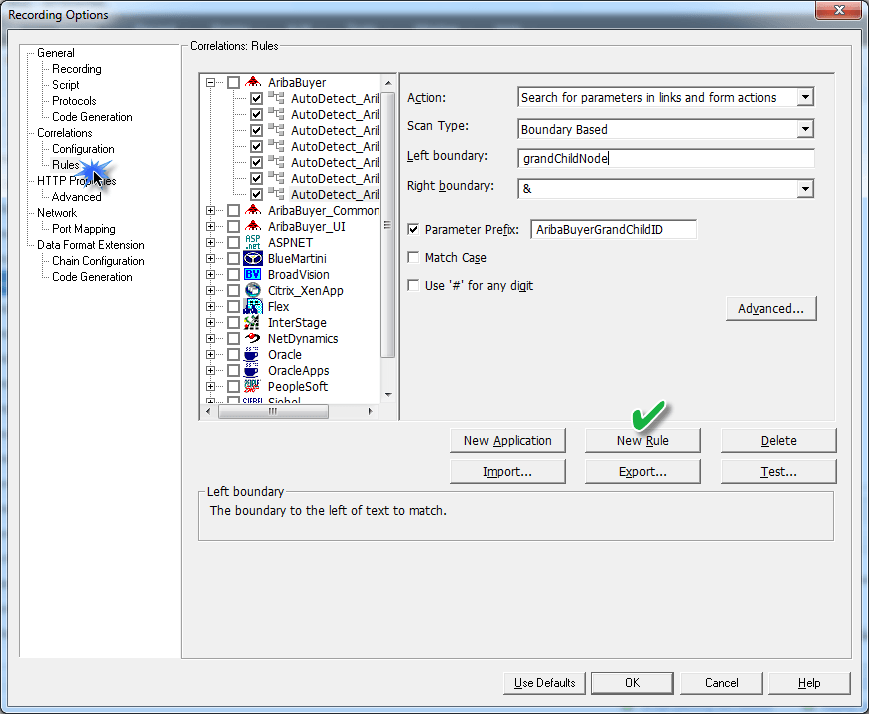Click the New Rule button
This screenshot has width=869, height=714.
tap(643, 441)
